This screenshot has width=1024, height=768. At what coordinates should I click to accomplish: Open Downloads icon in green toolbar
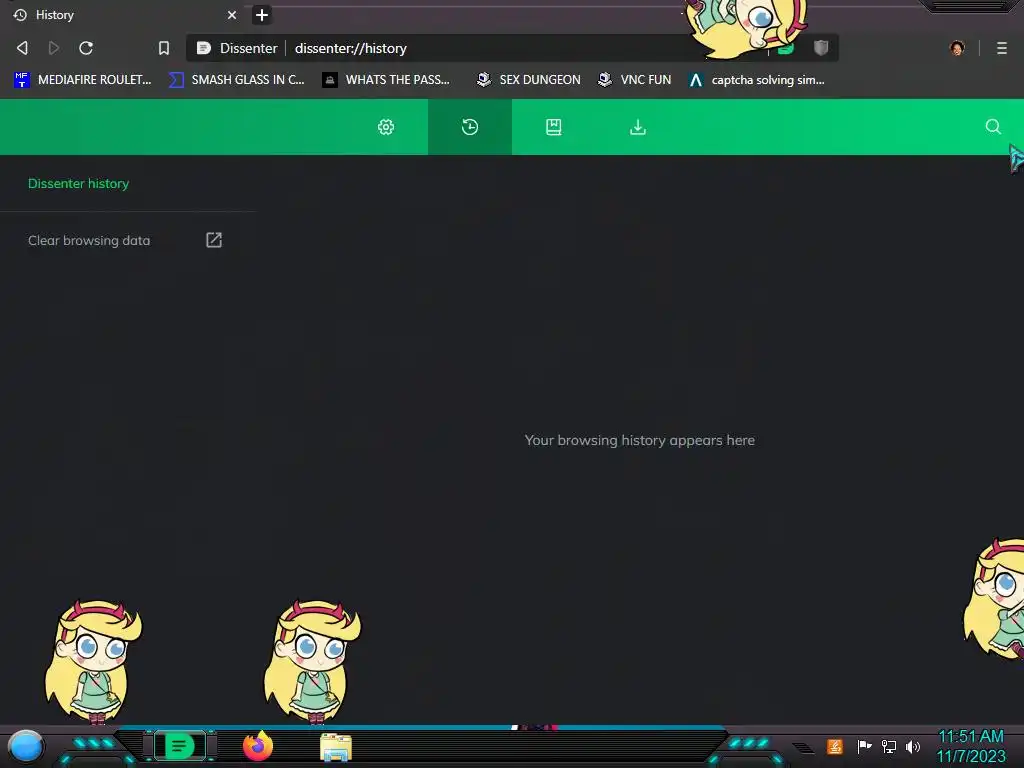pyautogui.click(x=638, y=127)
